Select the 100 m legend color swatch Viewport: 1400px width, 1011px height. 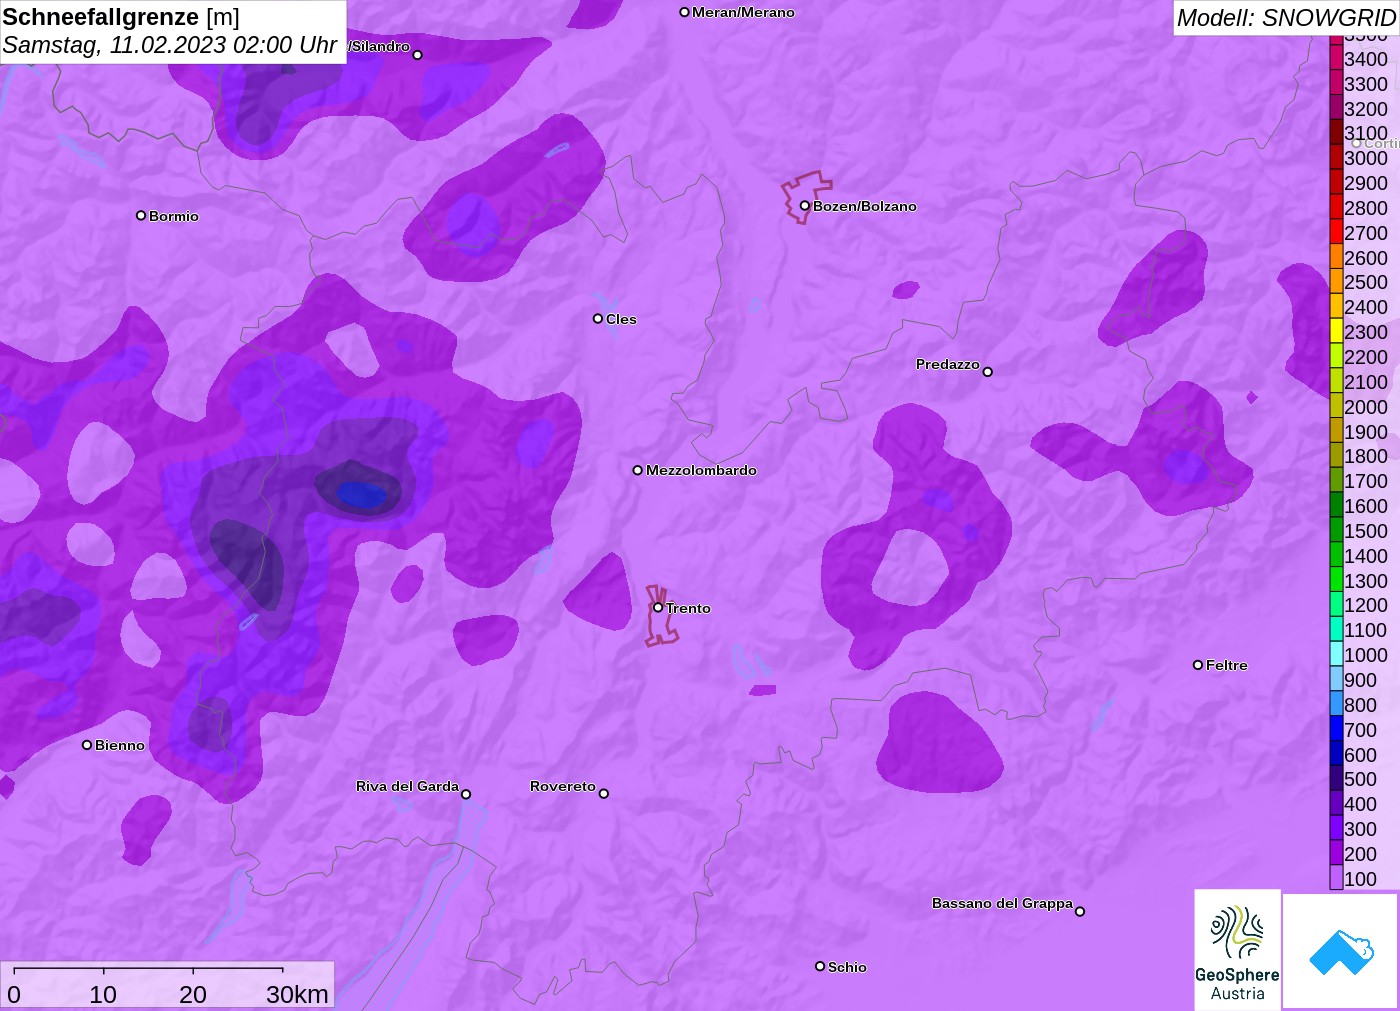click(1336, 878)
